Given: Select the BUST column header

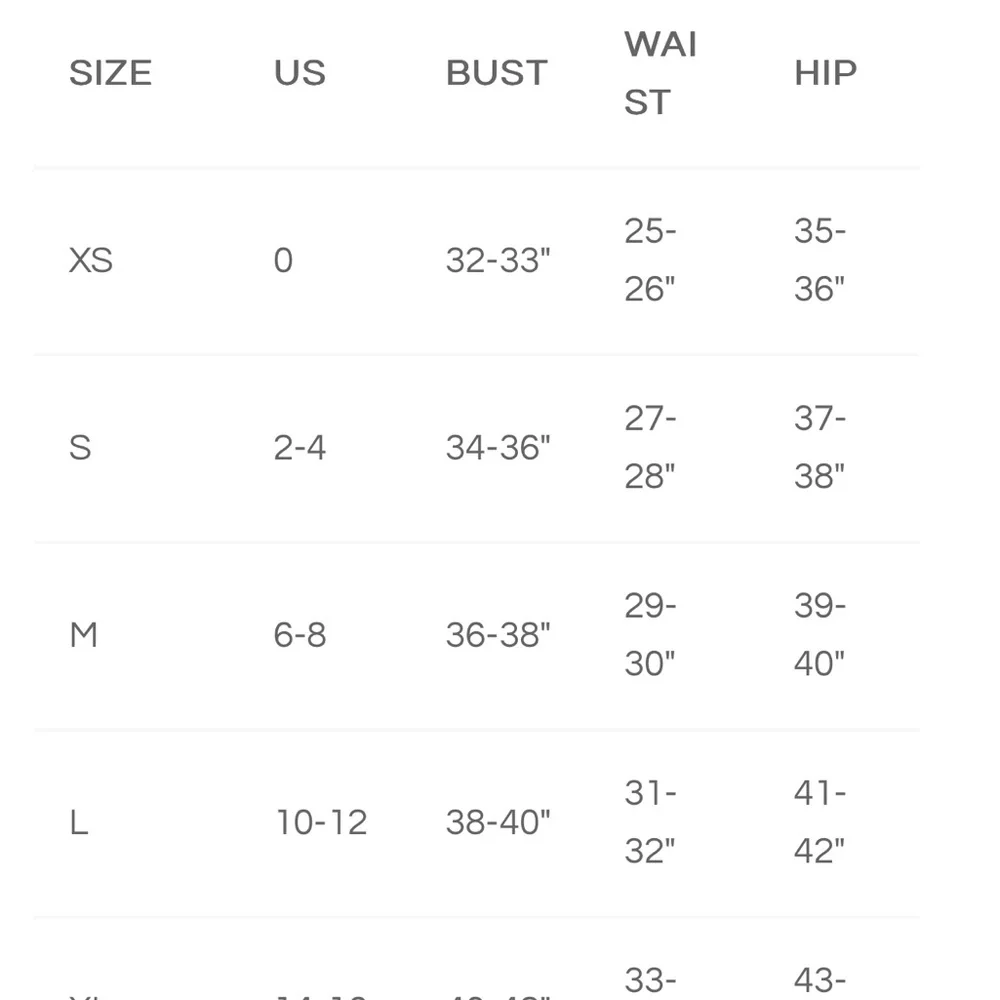Looking at the screenshot, I should point(497,73).
